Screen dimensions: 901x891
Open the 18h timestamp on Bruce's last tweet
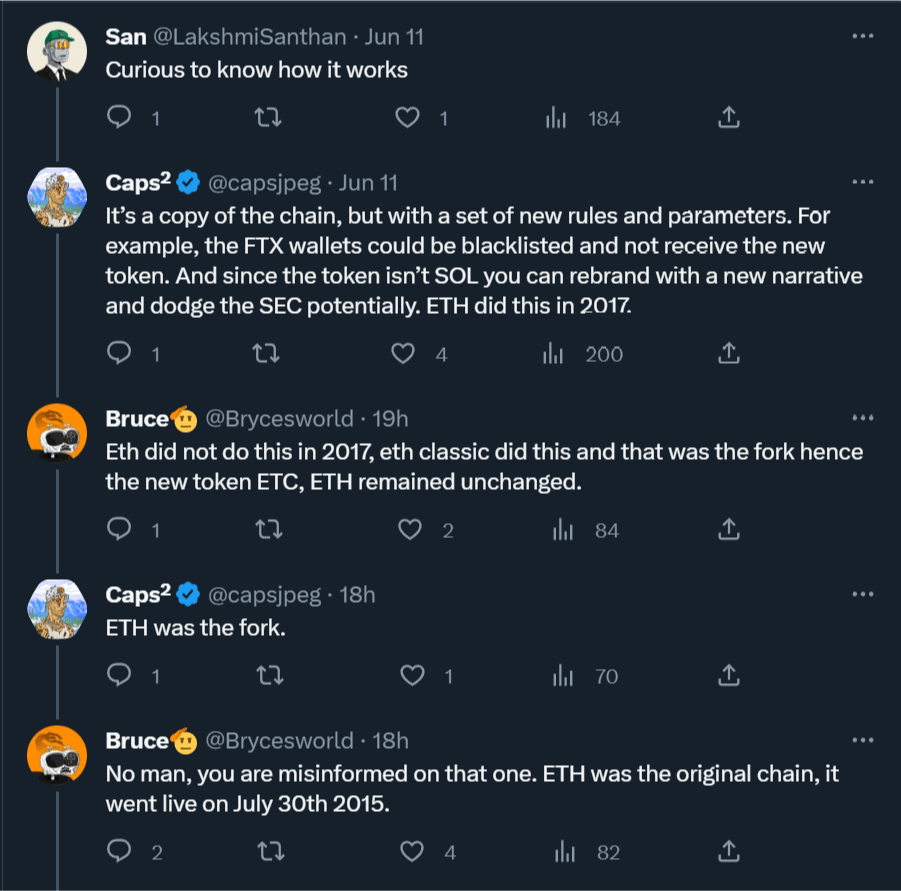(x=390, y=741)
